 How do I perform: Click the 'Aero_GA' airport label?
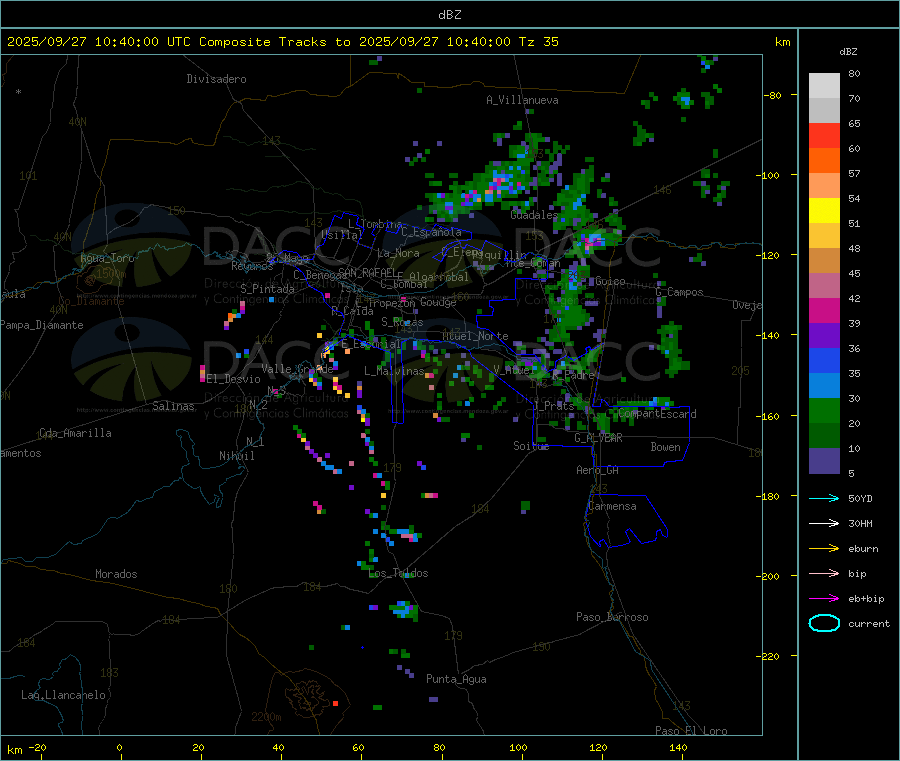coord(598,470)
